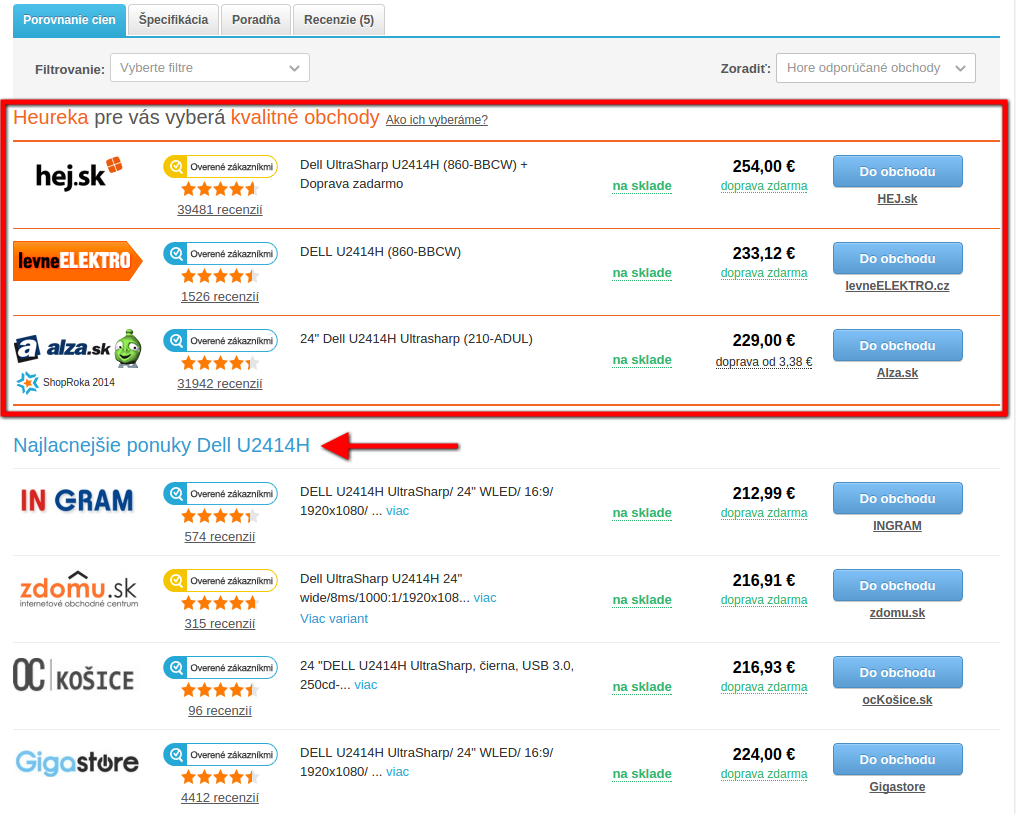Open the sort dropdown Hore odporúčané obchody

(x=875, y=68)
